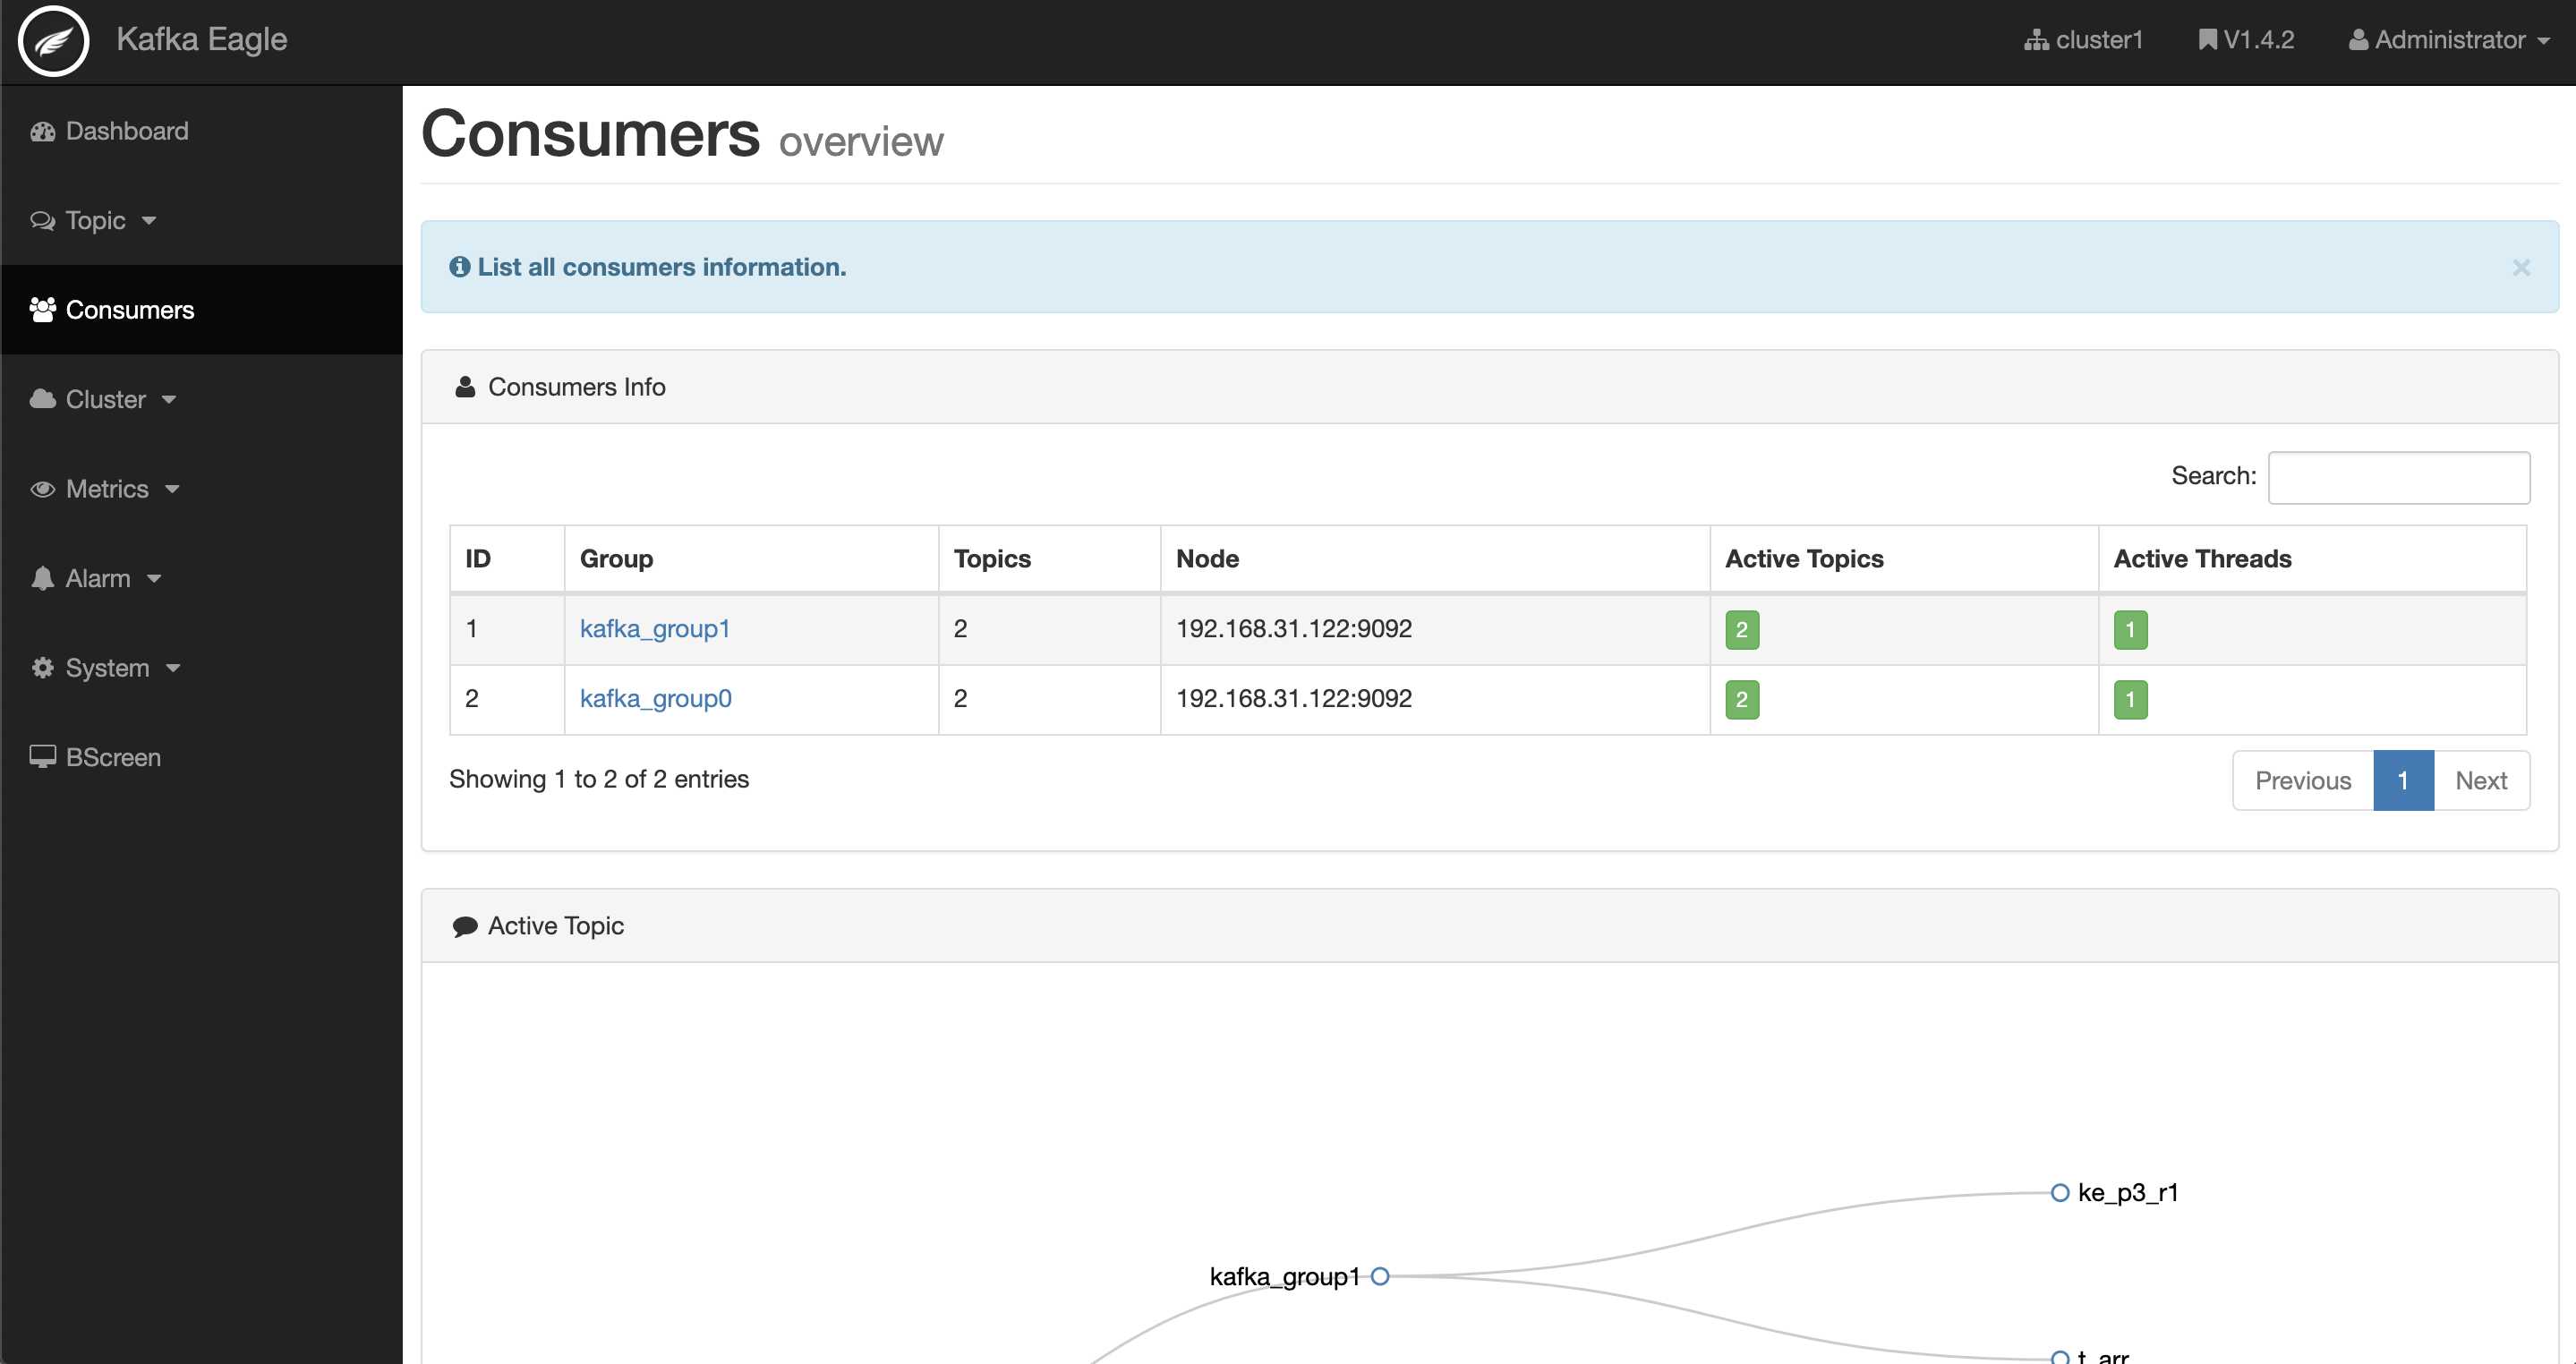The width and height of the screenshot is (2576, 1364).
Task: Click the active threads badge for kafka_group0
Action: (x=2129, y=698)
